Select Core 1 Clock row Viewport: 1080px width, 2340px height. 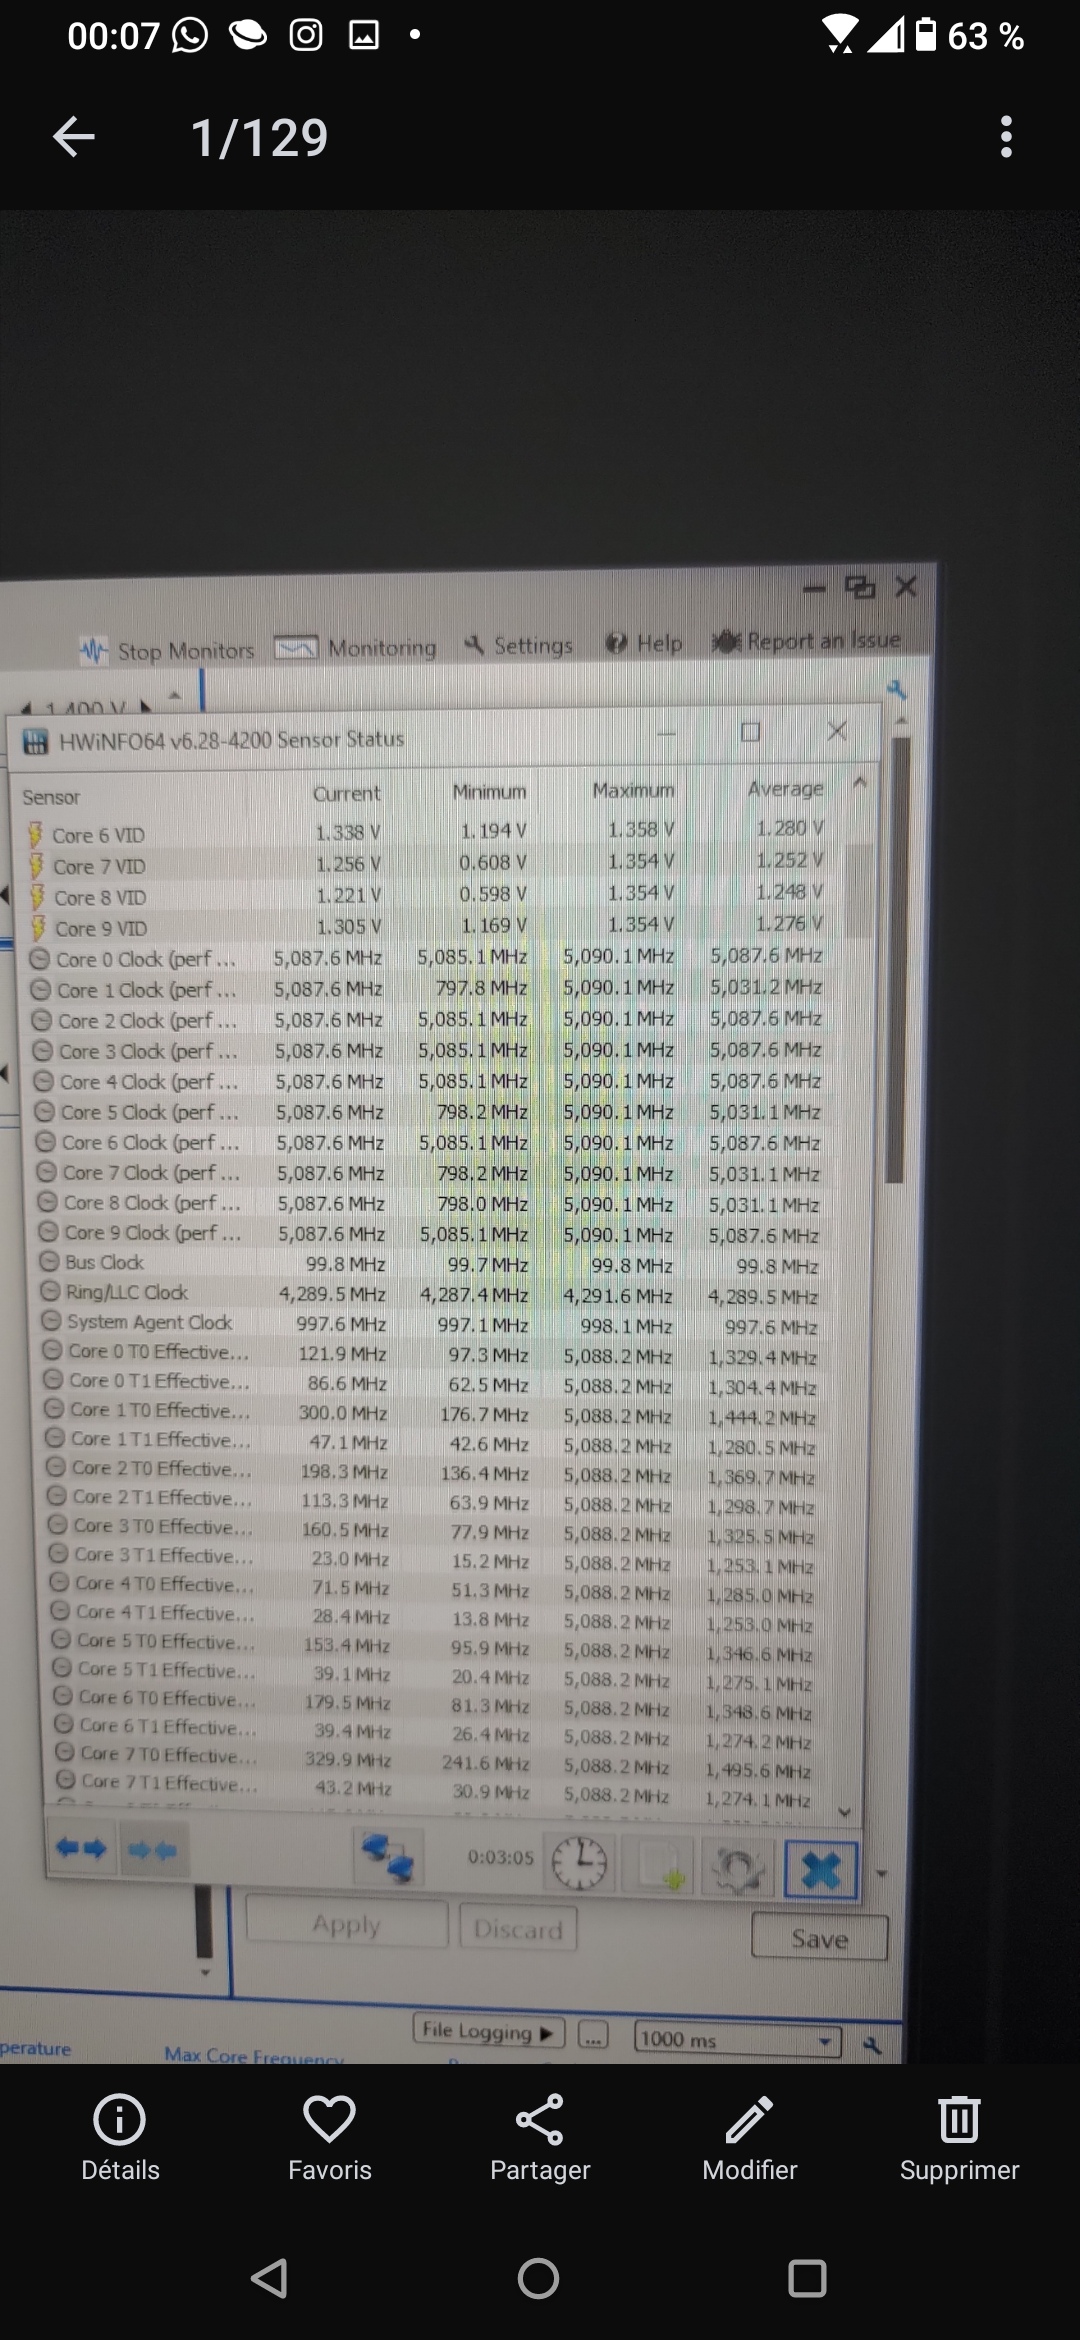pos(427,988)
